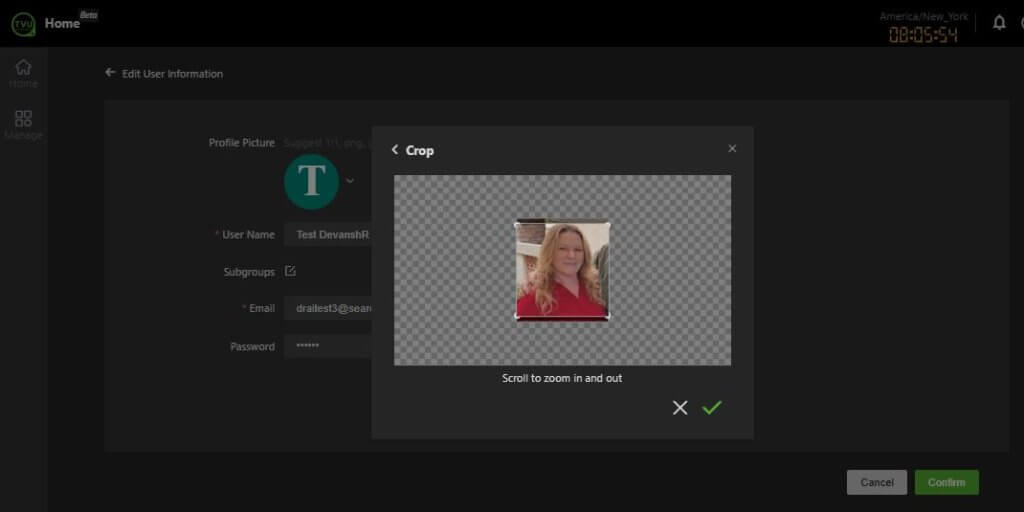This screenshot has height=512, width=1024.
Task: Click the green T profile avatar
Action: (311, 181)
